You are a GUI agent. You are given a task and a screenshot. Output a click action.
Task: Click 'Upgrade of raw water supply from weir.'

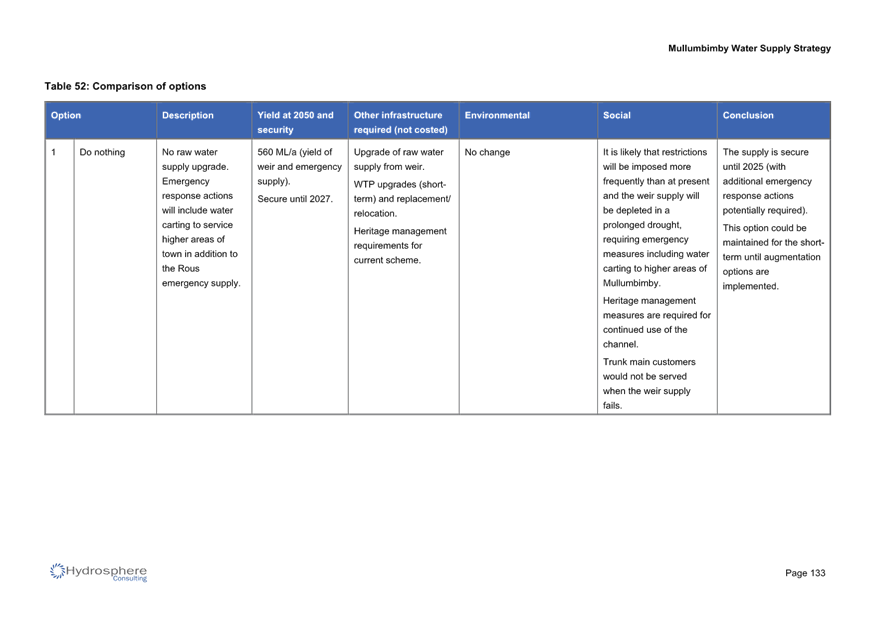398,160
